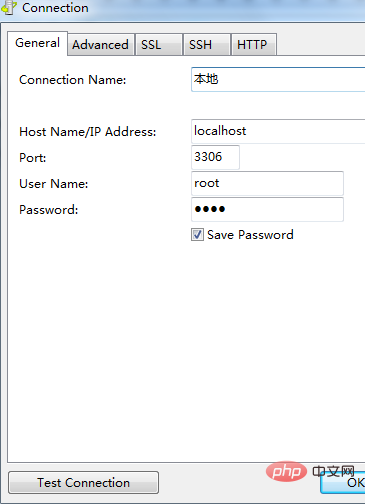Click the Connection Name input field
This screenshot has height=504, width=365.
point(278,79)
